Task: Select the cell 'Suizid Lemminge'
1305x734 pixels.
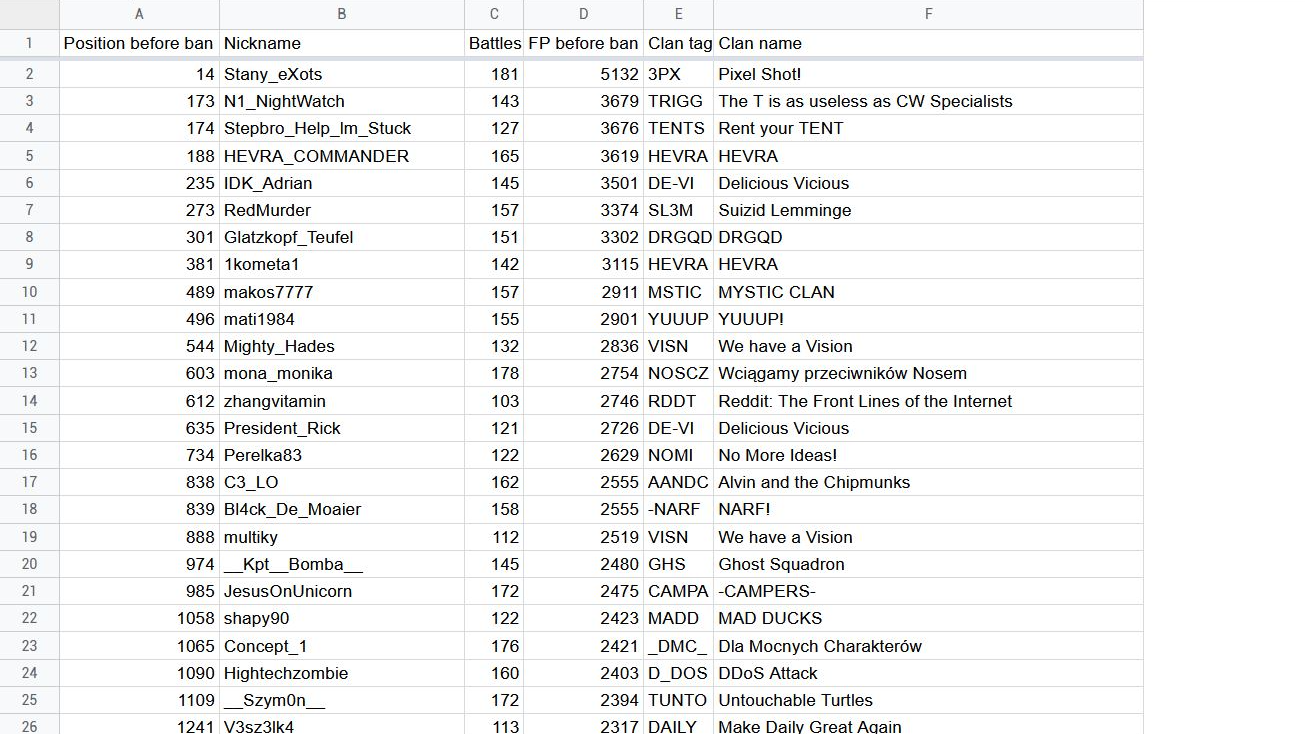Action: coord(929,210)
